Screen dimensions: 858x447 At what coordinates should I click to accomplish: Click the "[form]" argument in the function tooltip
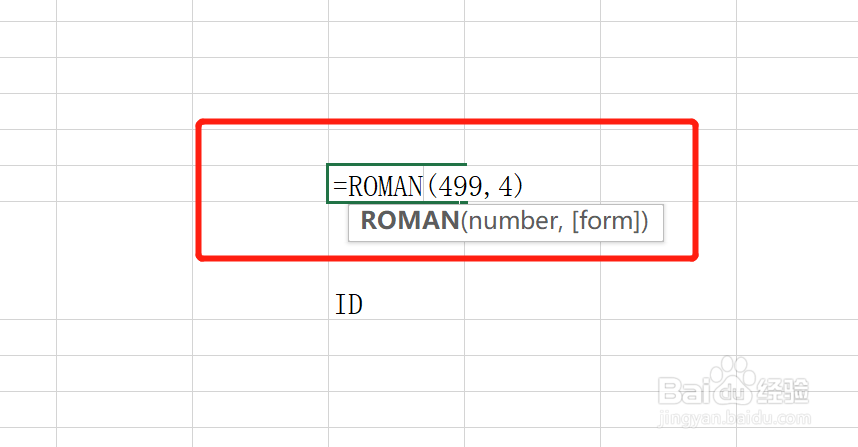point(603,221)
